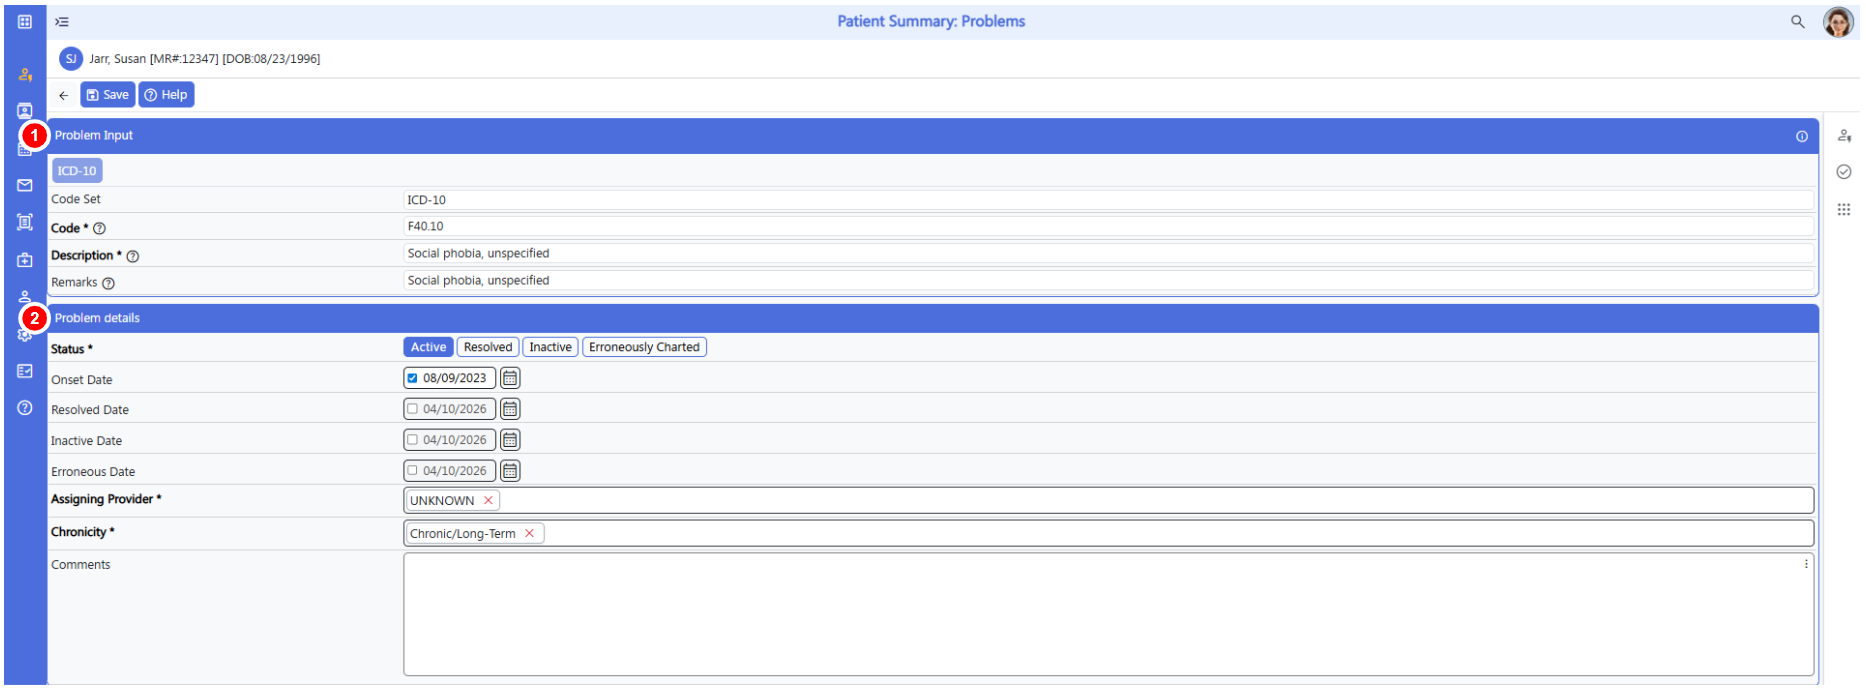Viewport: 1866px width, 690px height.
Task: Enable the Resolved Date checkbox
Action: 412,409
